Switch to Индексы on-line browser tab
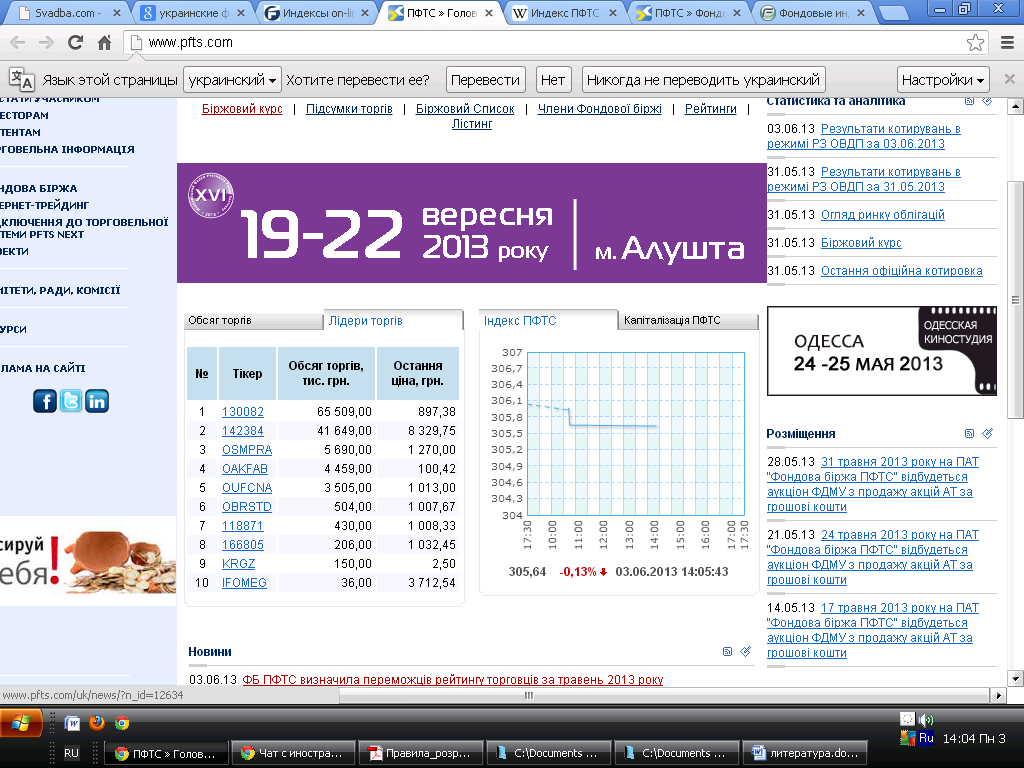Screen dimensions: 1024x768 [317, 12]
